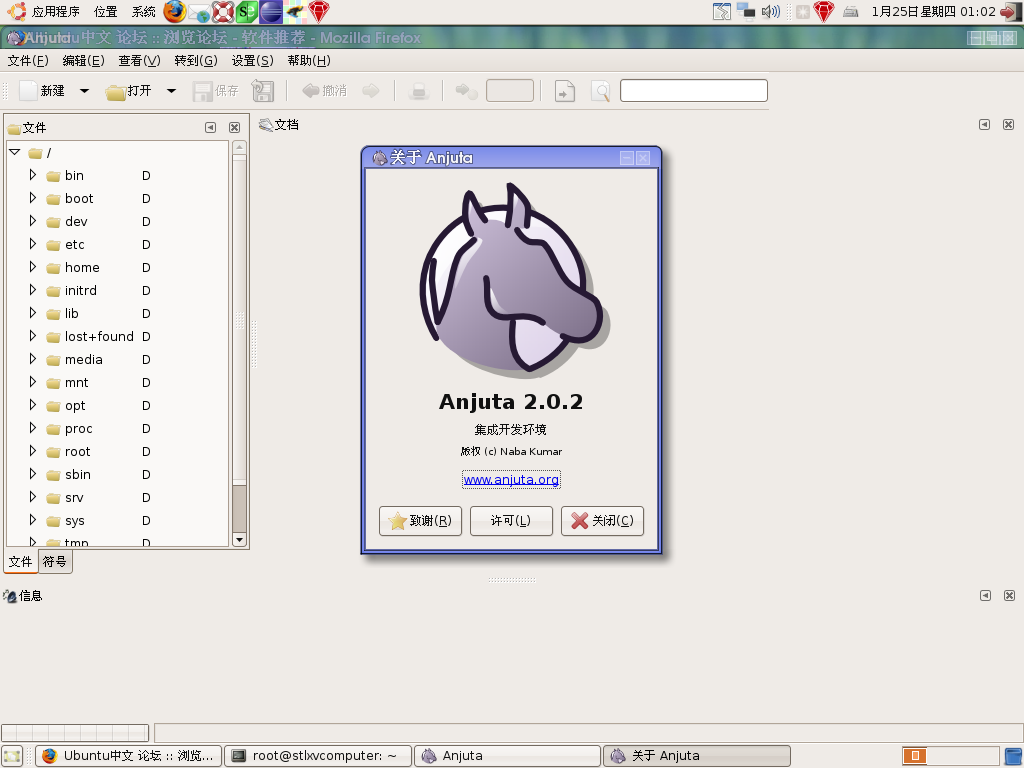Launch Firefox from the top panel
The height and width of the screenshot is (768, 1024).
174,11
